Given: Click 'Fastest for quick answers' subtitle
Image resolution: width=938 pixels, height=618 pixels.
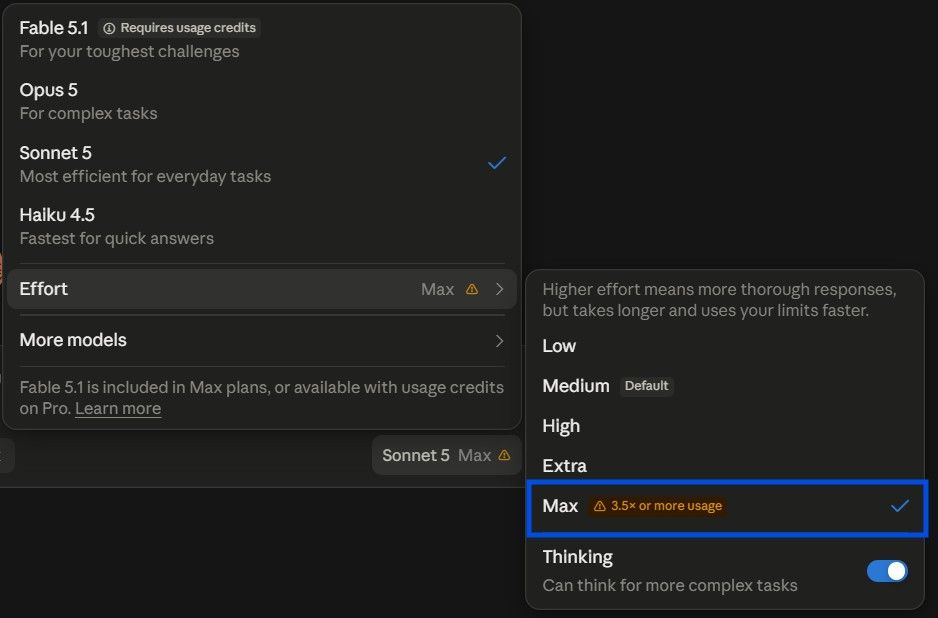Looking at the screenshot, I should click(117, 239).
